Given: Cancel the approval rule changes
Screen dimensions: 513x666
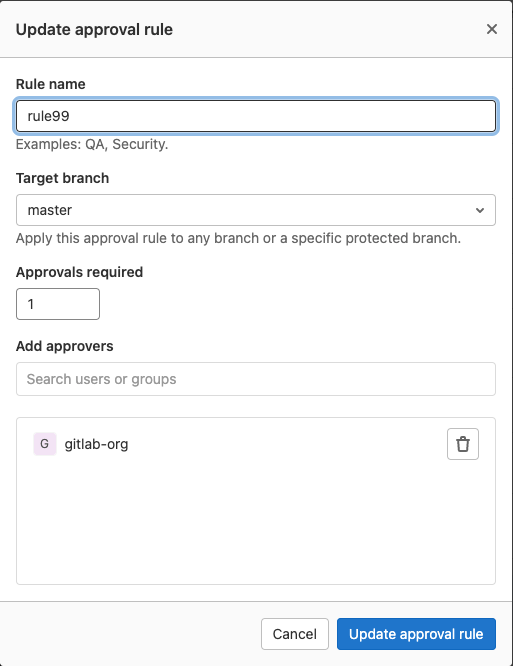Looking at the screenshot, I should (x=295, y=634).
